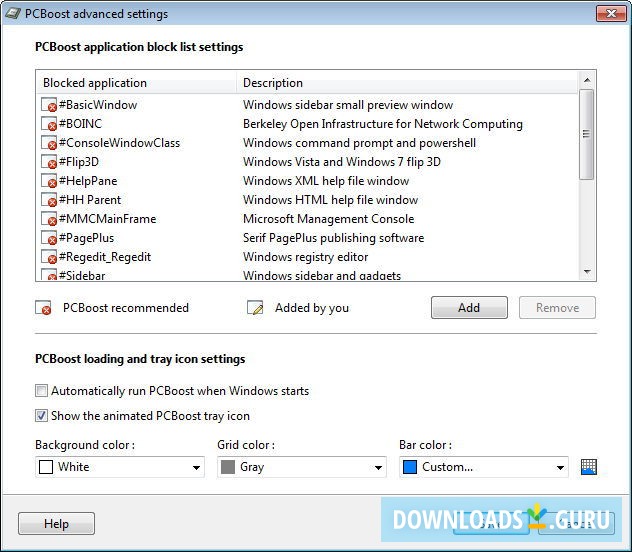Screen dimensions: 632x552
Task: Select the #Sidebar entry
Action: click(x=82, y=275)
